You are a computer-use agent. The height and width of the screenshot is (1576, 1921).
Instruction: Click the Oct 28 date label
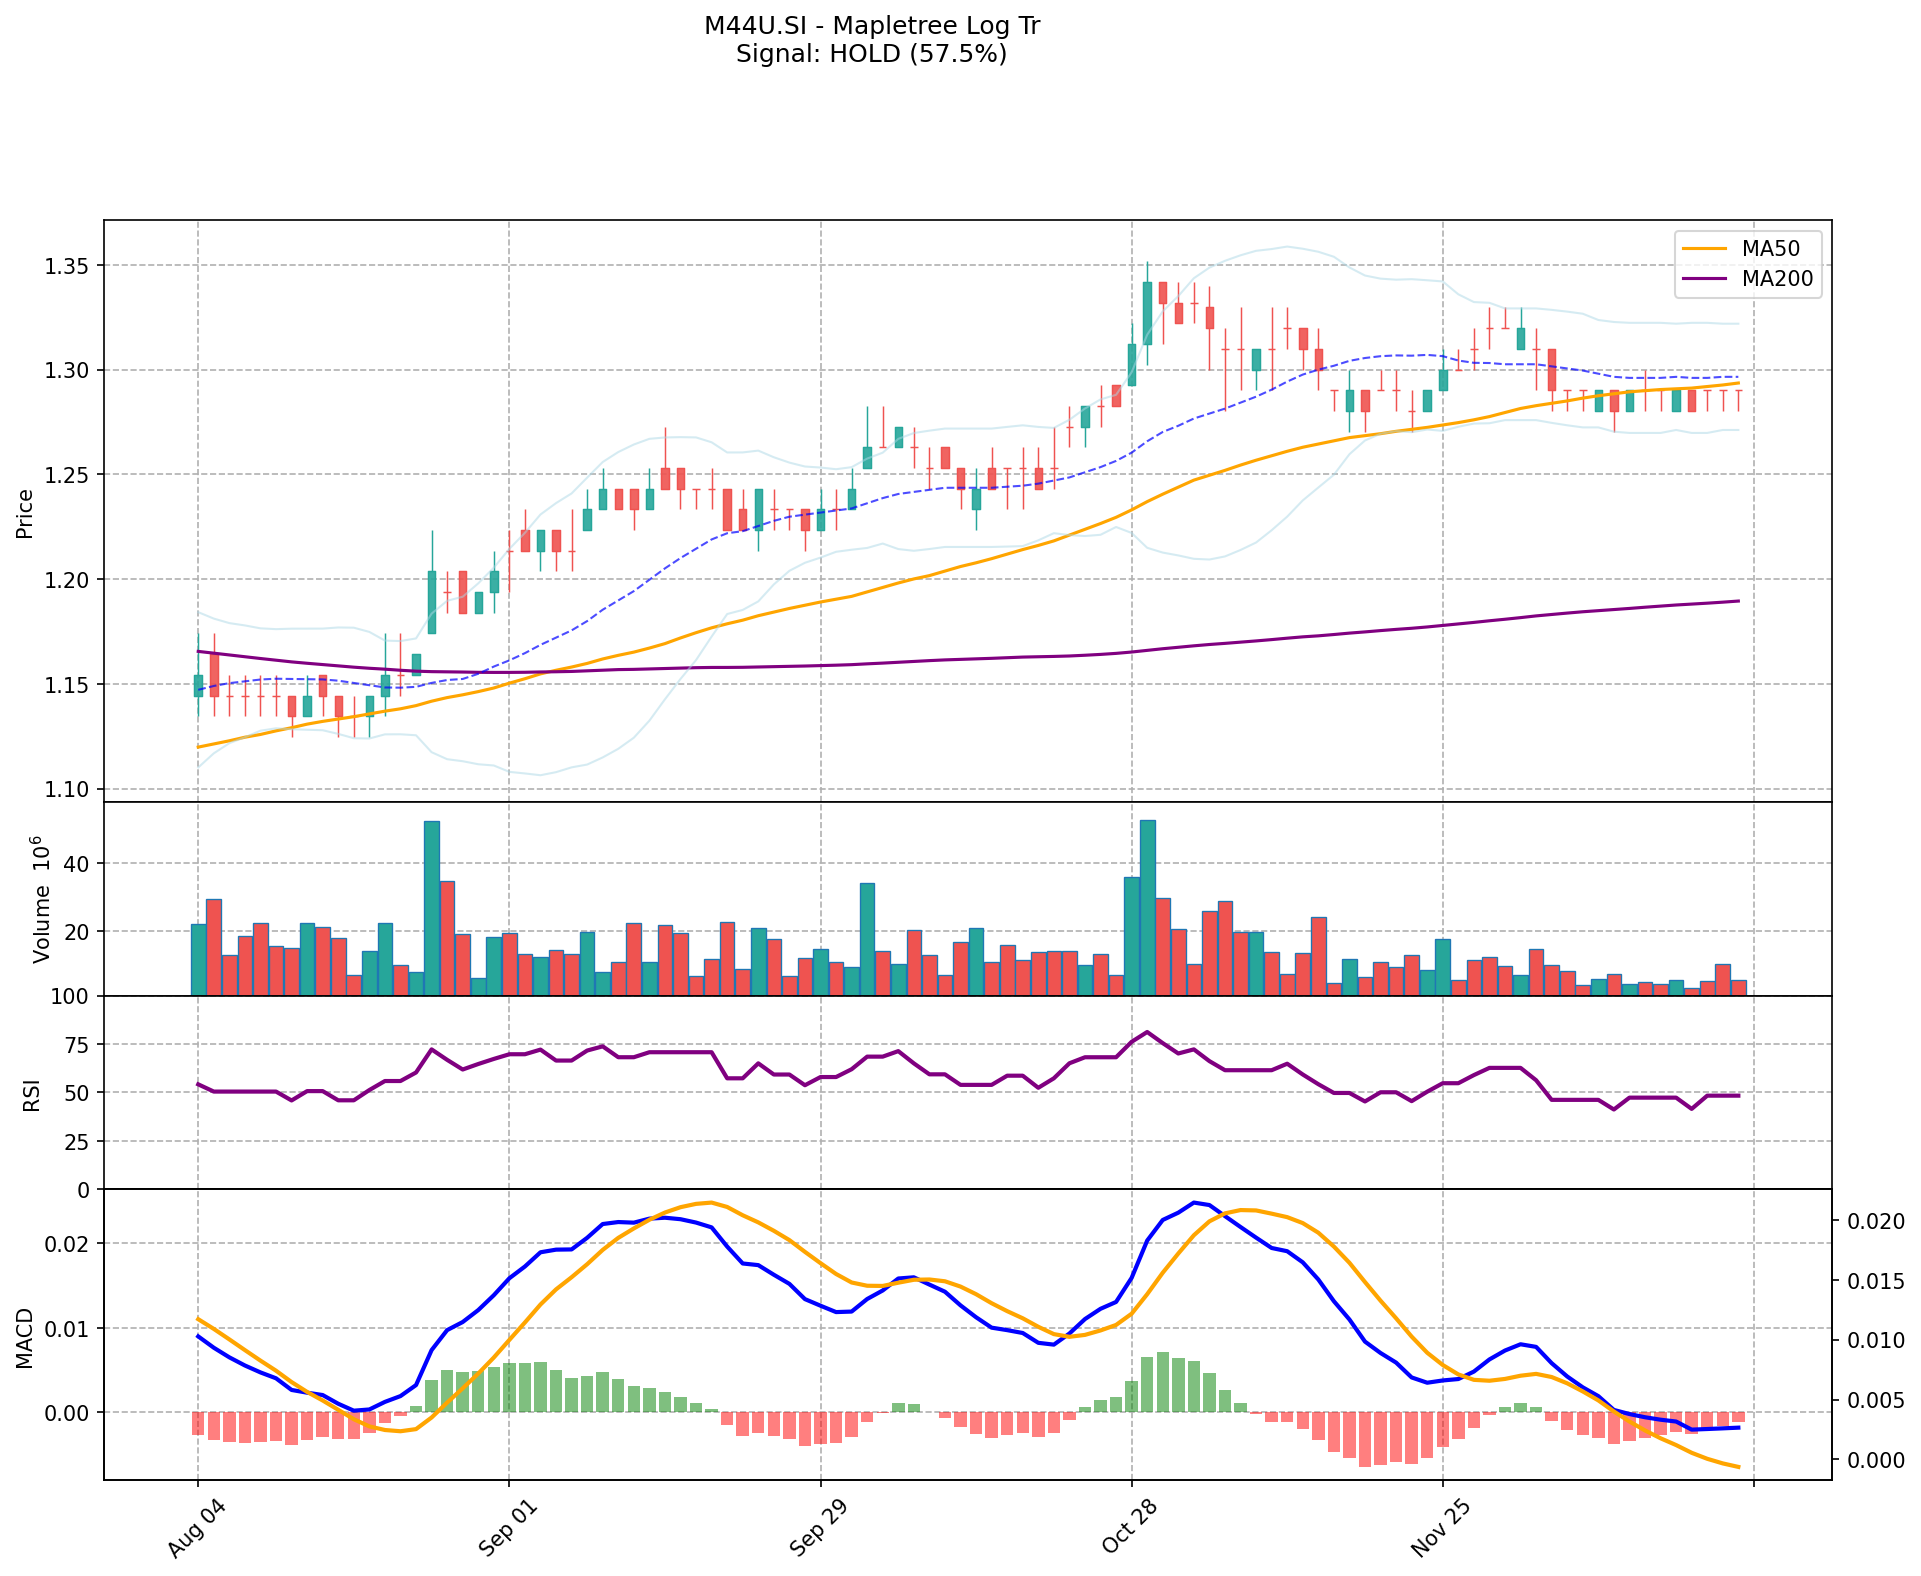click(x=1130, y=1527)
